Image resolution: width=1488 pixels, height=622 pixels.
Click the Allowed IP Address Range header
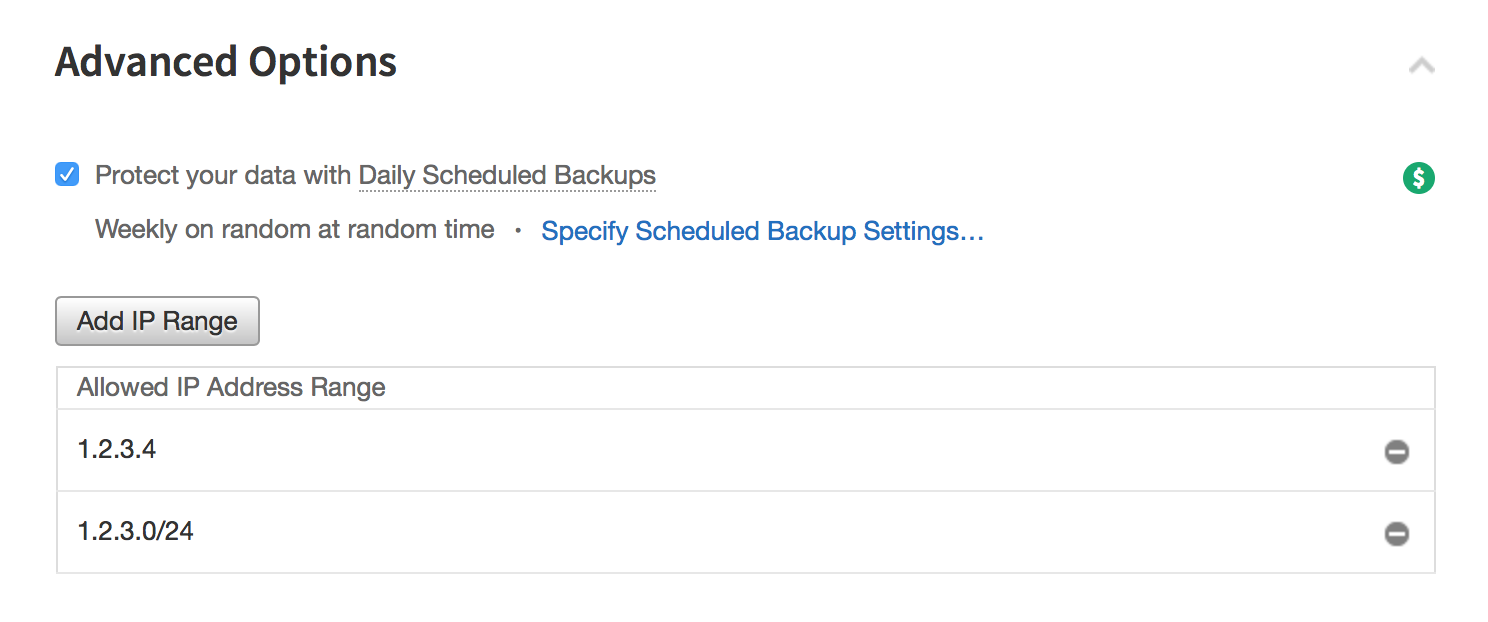231,387
